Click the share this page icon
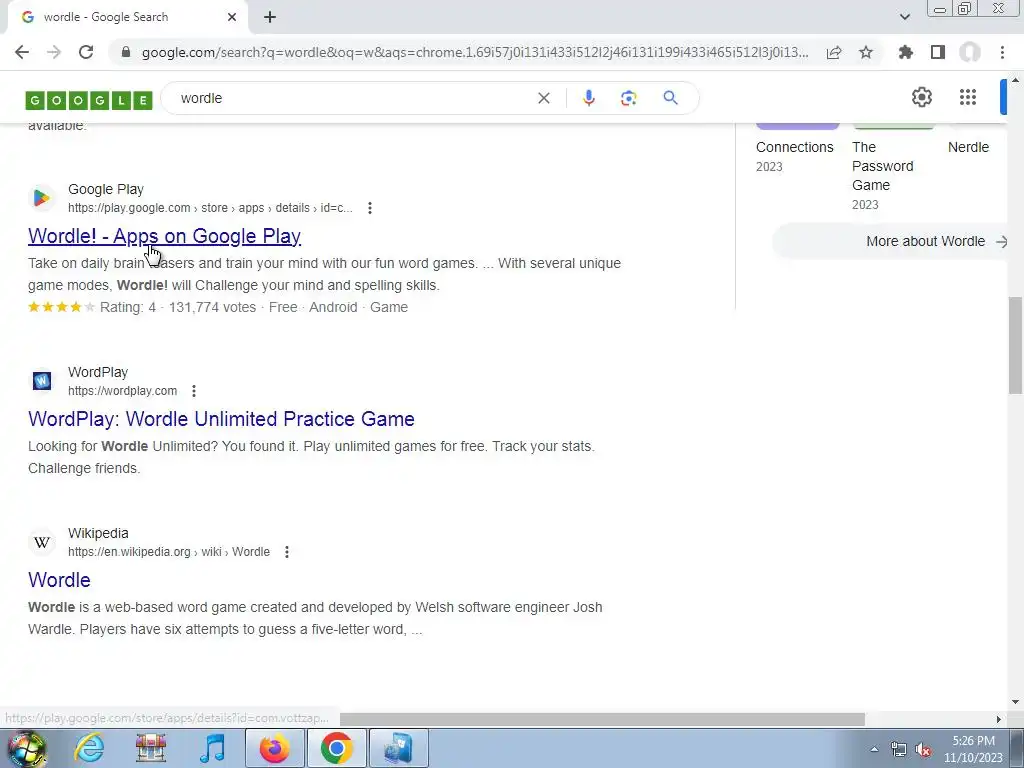This screenshot has width=1024, height=768. tap(834, 52)
